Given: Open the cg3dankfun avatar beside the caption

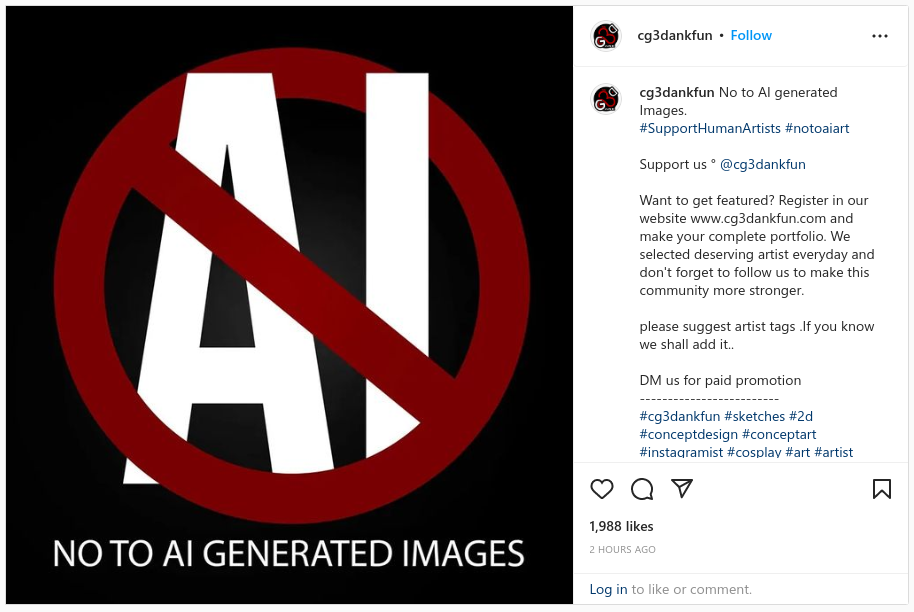Looking at the screenshot, I should pyautogui.click(x=606, y=99).
